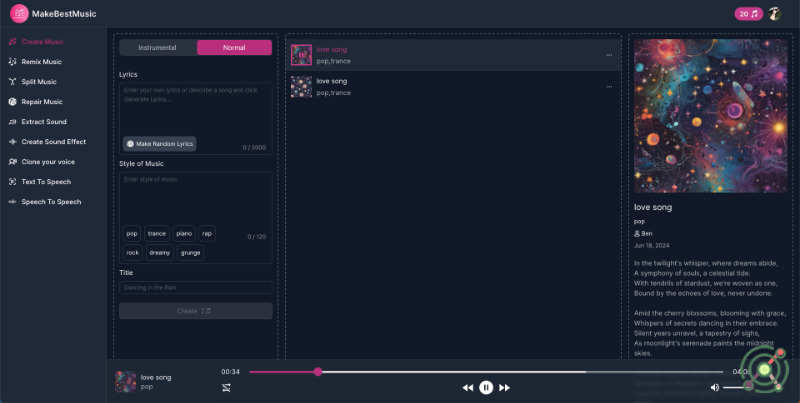The image size is (800, 403).
Task: Open Remix Music from sidebar
Action: [x=41, y=62]
